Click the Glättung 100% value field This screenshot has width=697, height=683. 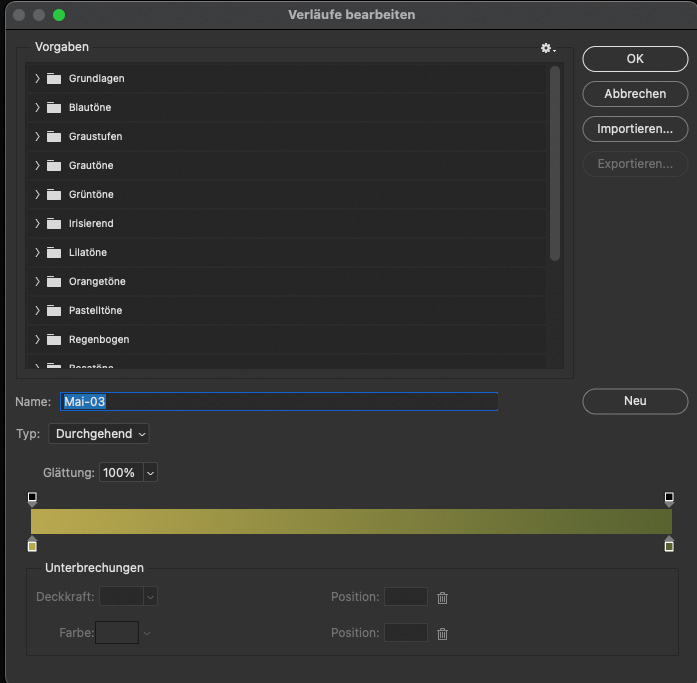121,473
